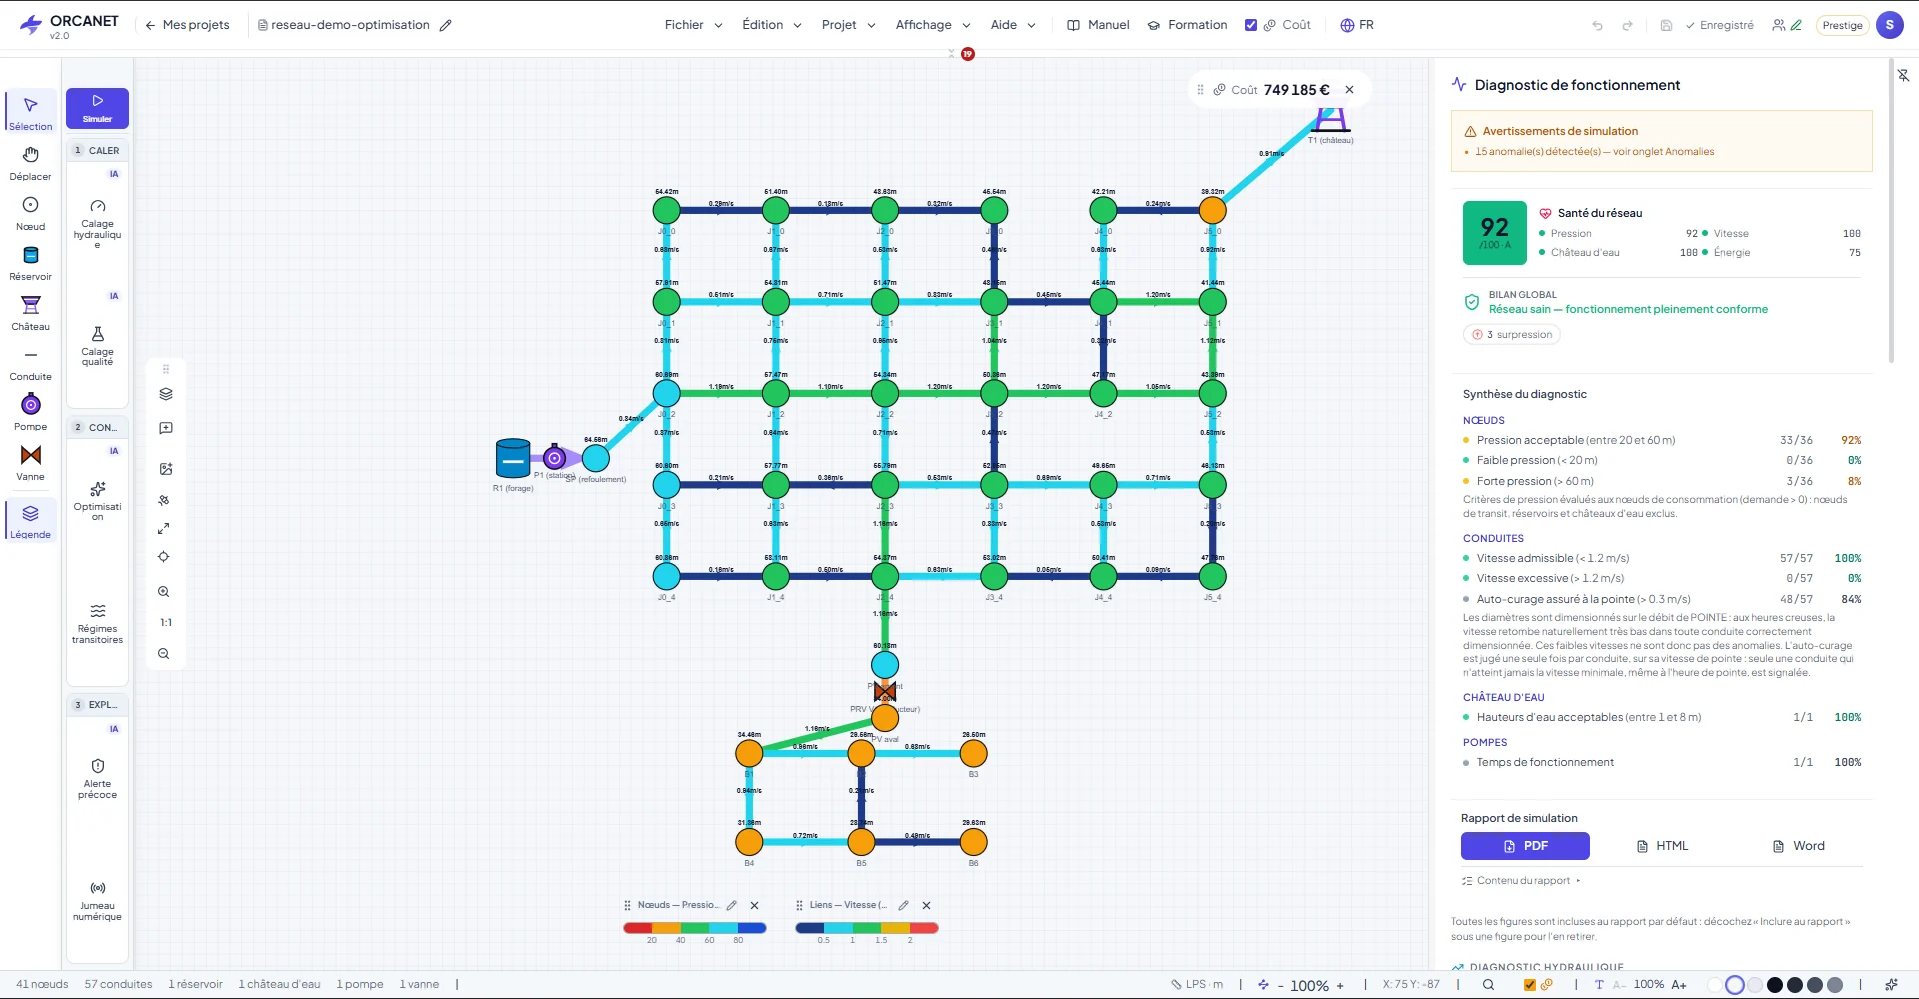Close the Liens — Vitesse legend
This screenshot has height=999, width=1919.
click(927, 905)
